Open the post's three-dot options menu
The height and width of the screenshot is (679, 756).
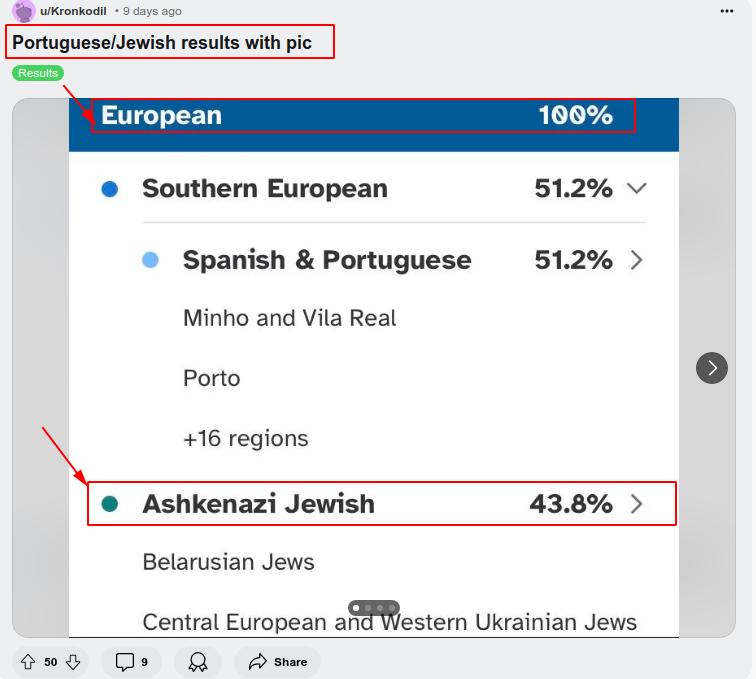coord(727,11)
